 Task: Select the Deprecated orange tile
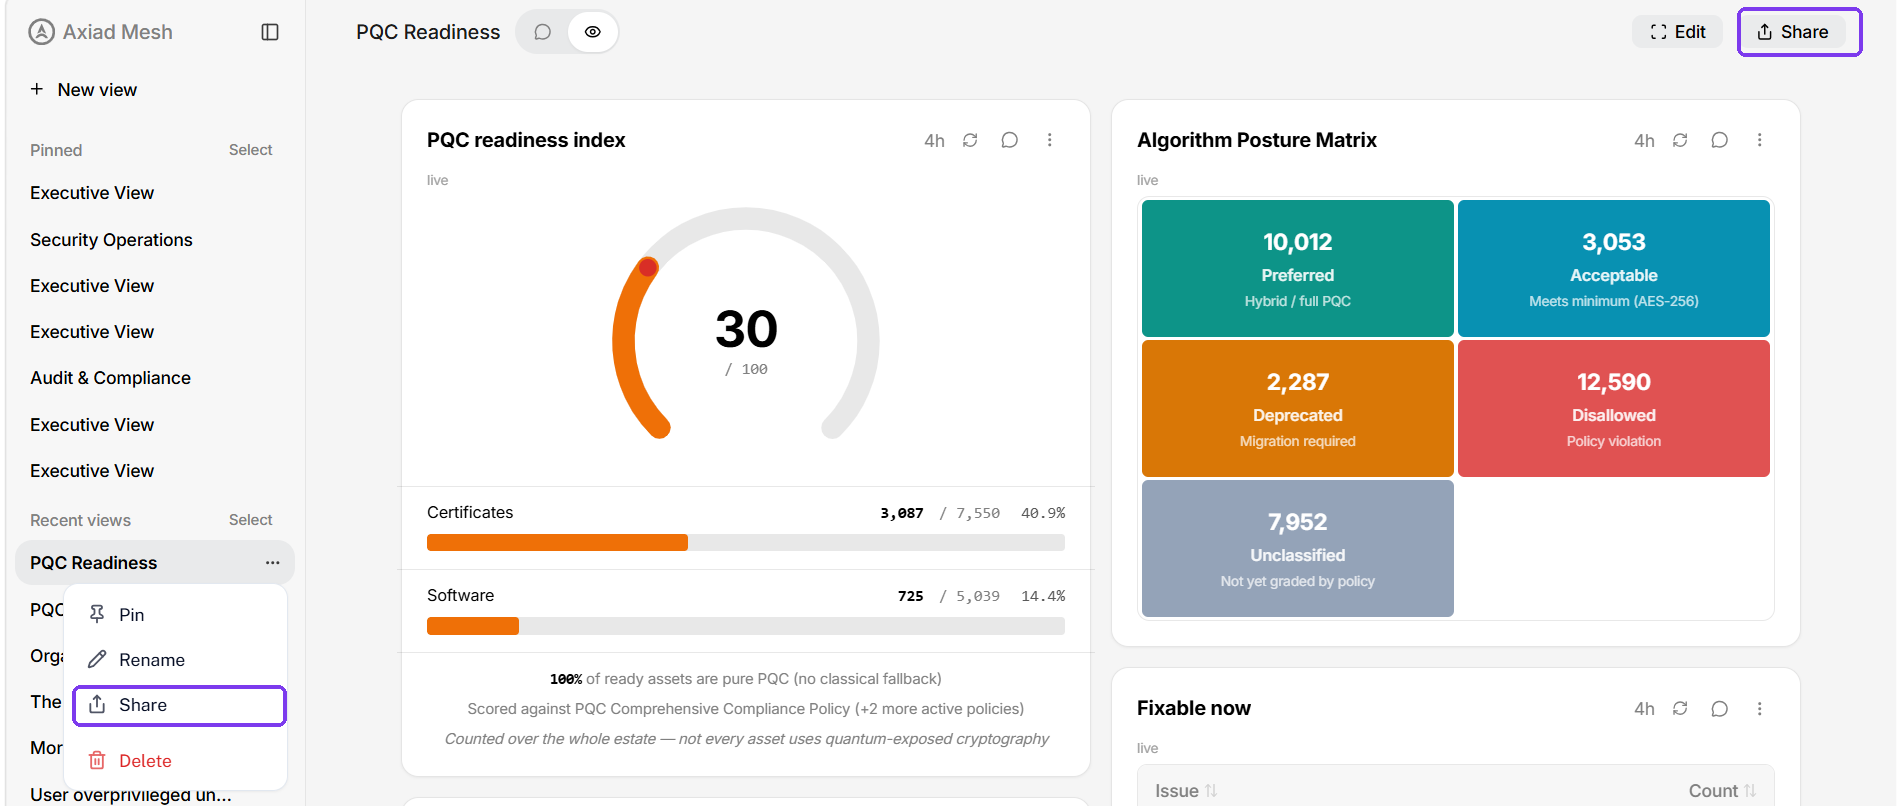[x=1298, y=408]
